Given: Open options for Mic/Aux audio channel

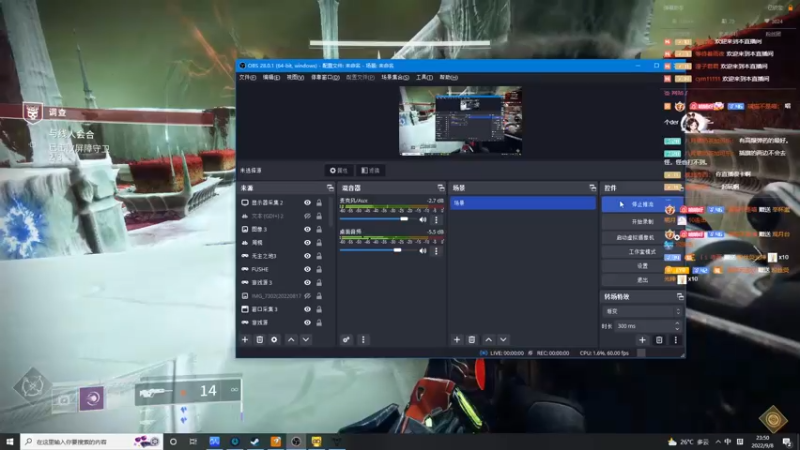Looking at the screenshot, I should (436, 220).
